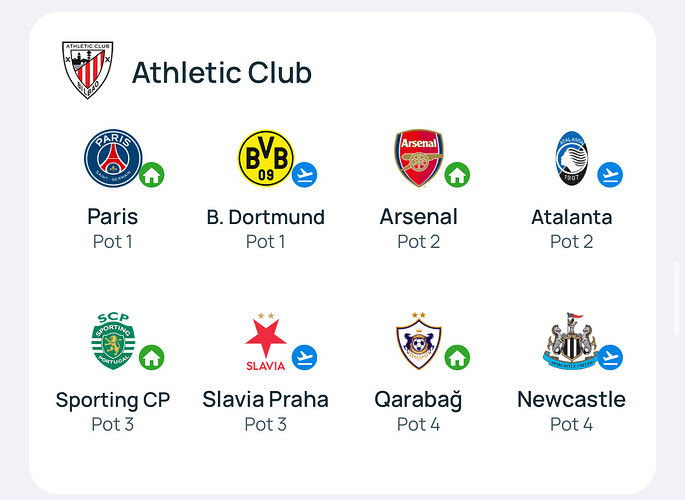Click the Athletic Club crest logo
The width and height of the screenshot is (685, 500).
87,70
